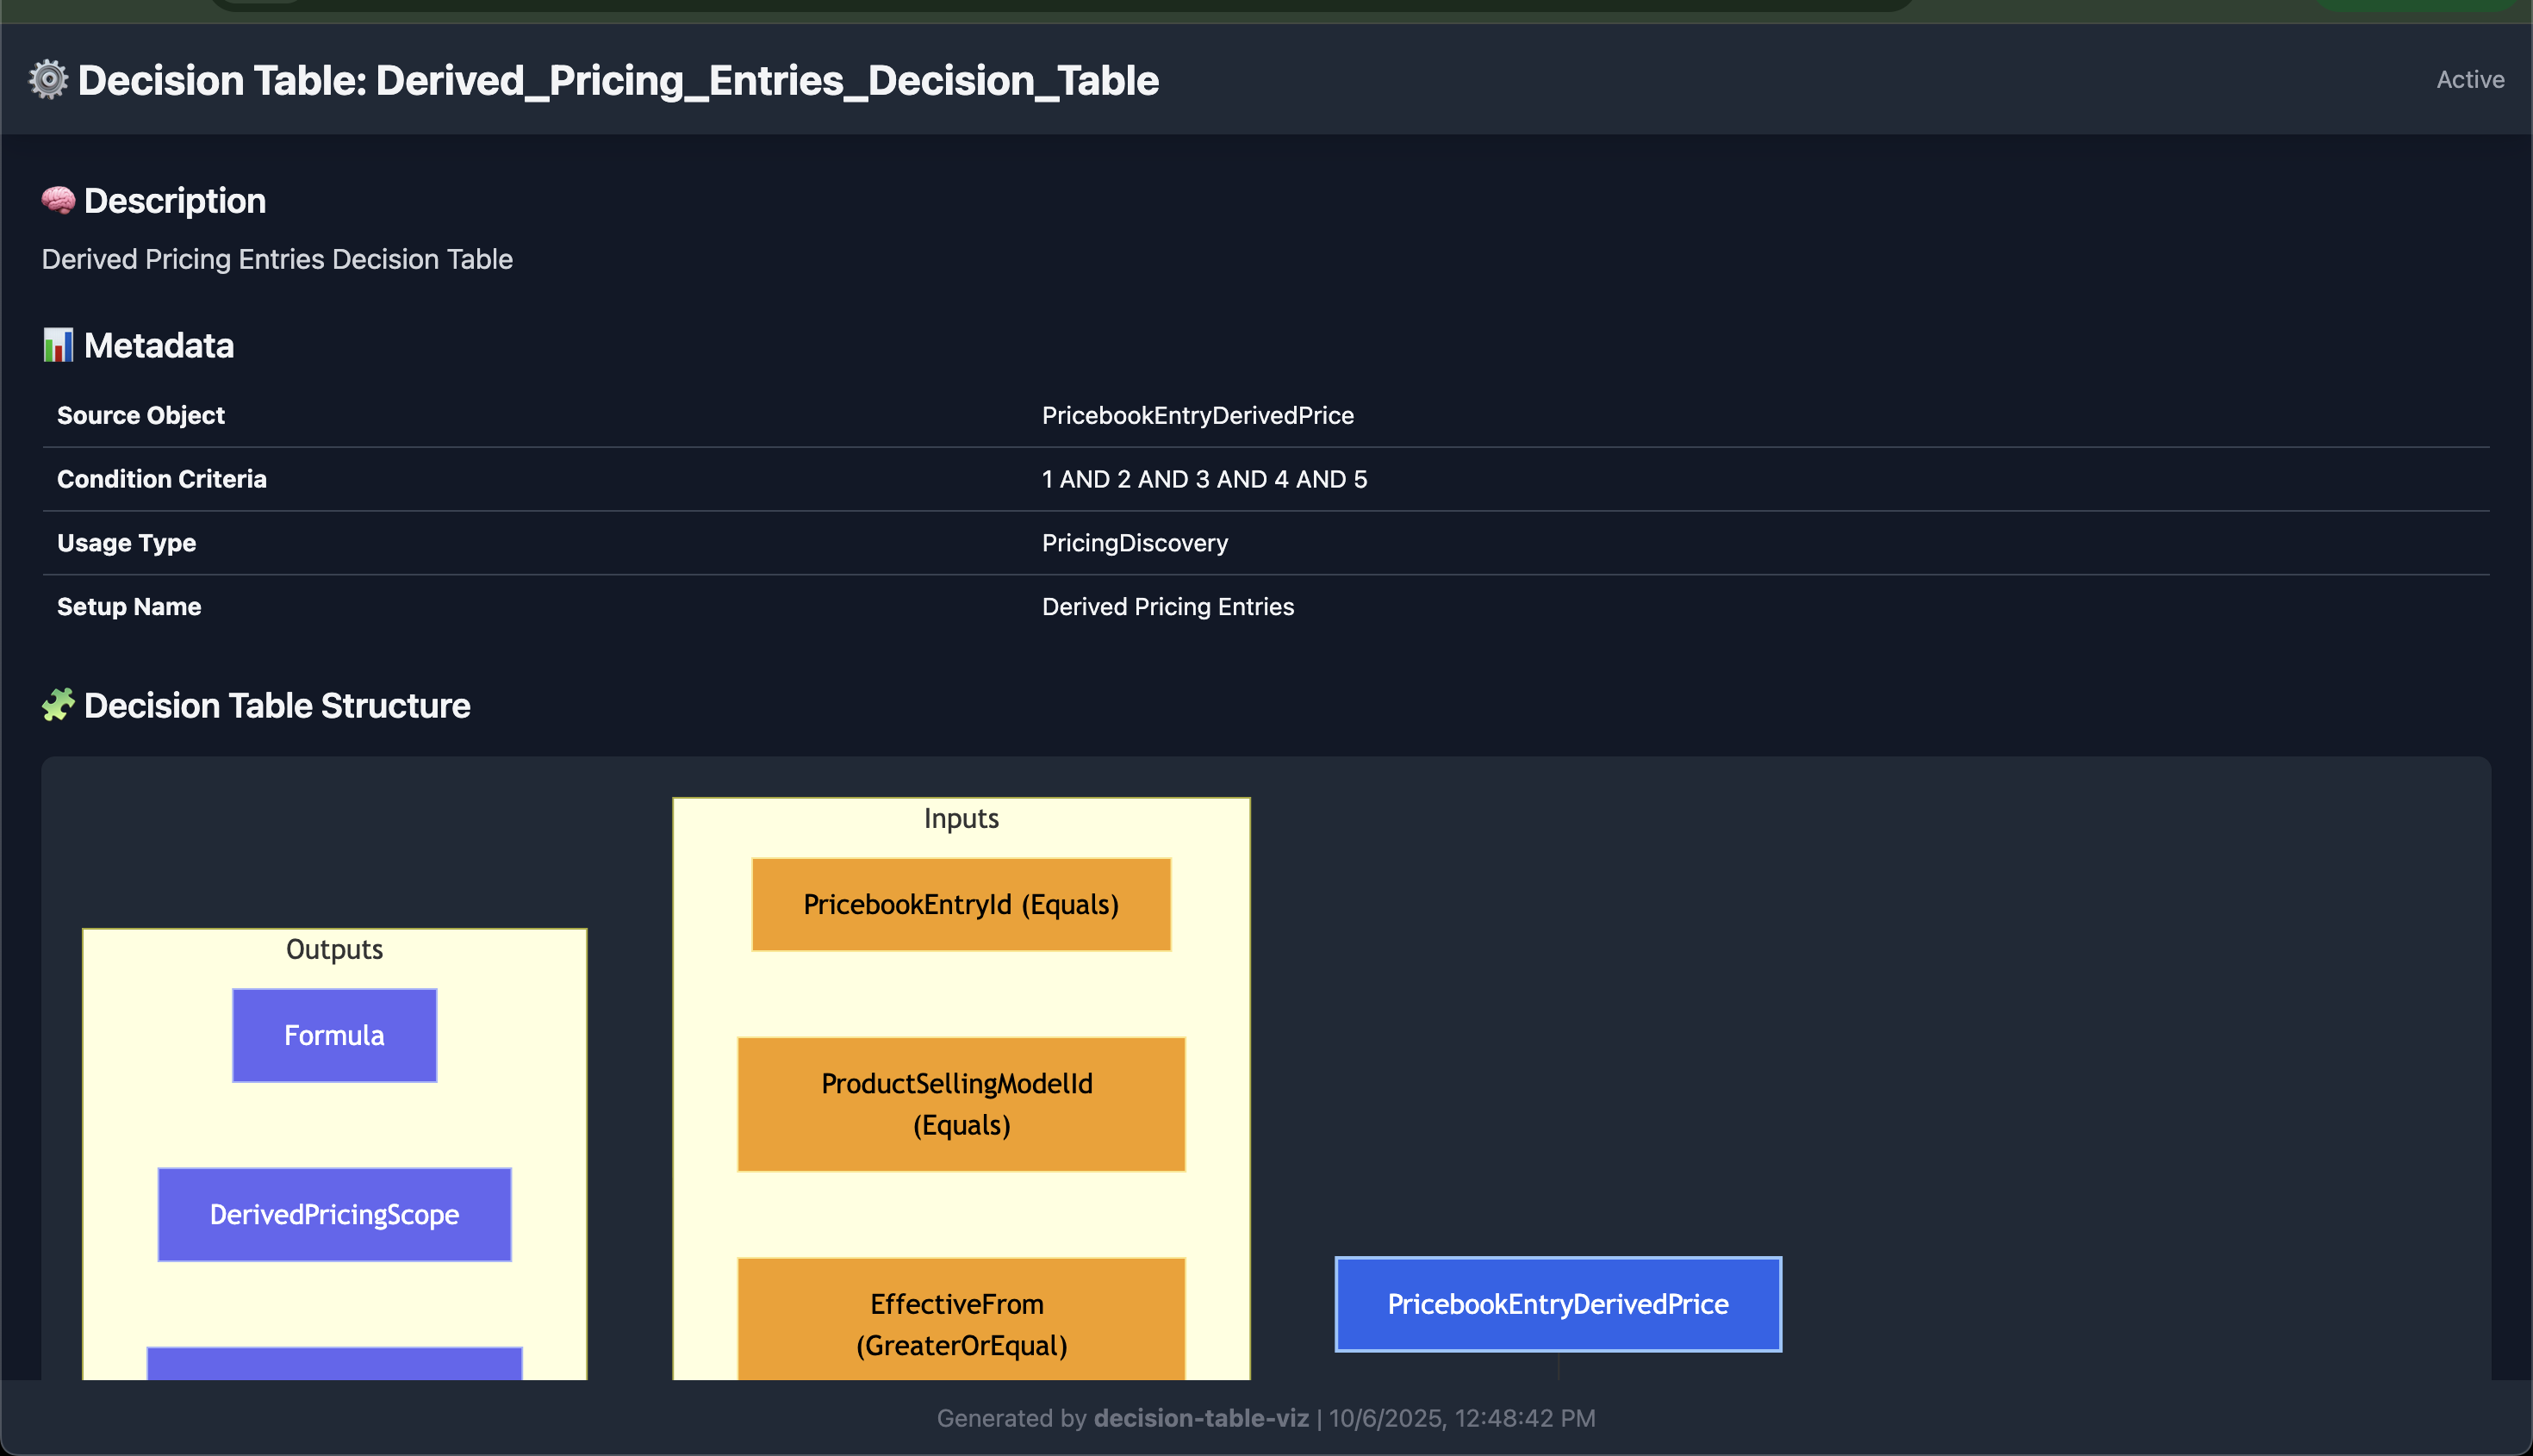Viewport: 2533px width, 1456px height.
Task: Click the decision-table-viz text in the footer
Action: click(1200, 1418)
